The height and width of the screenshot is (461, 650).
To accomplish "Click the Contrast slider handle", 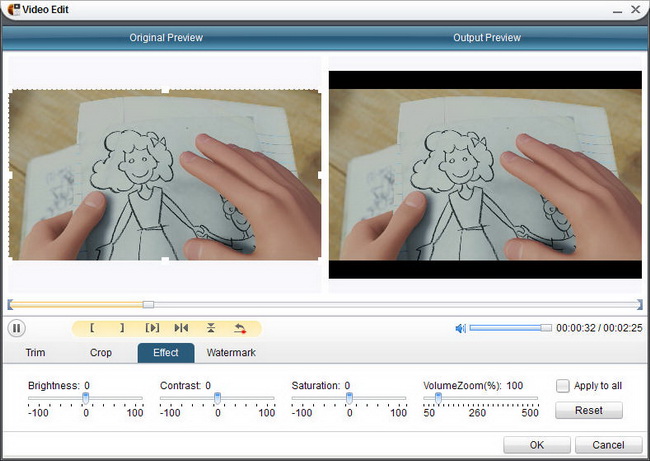I will (217, 398).
